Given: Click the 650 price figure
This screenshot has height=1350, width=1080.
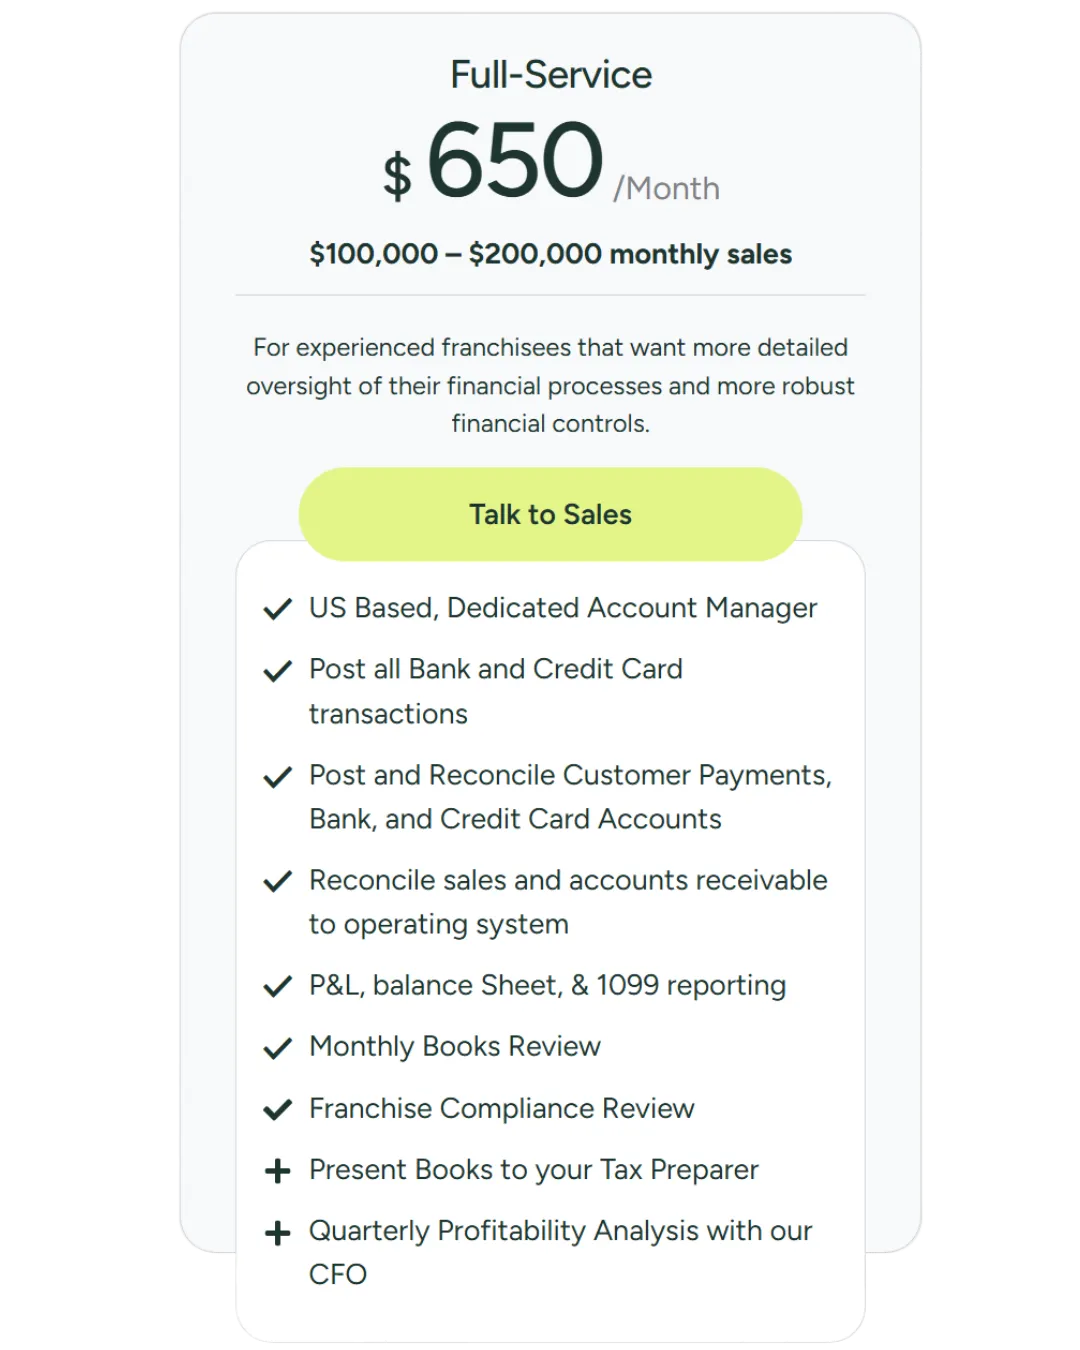Looking at the screenshot, I should point(515,160).
